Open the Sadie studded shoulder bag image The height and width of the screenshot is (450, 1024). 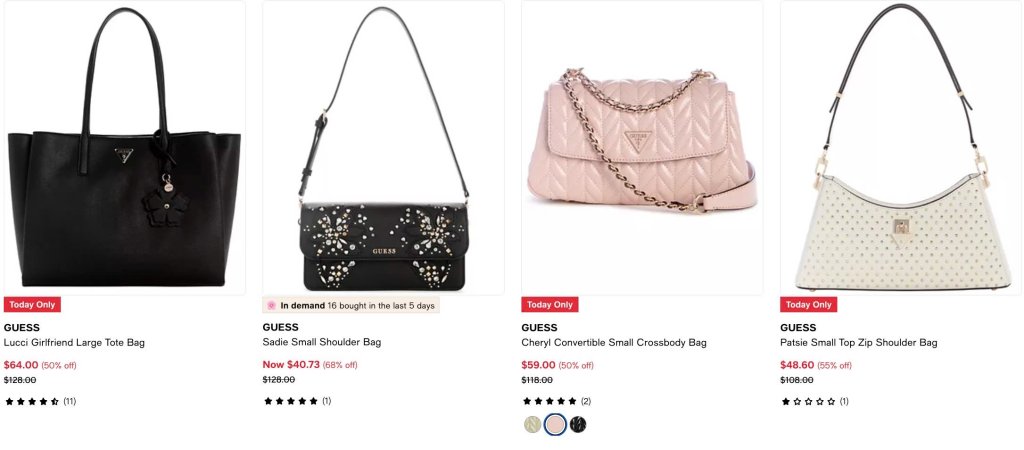point(383,148)
